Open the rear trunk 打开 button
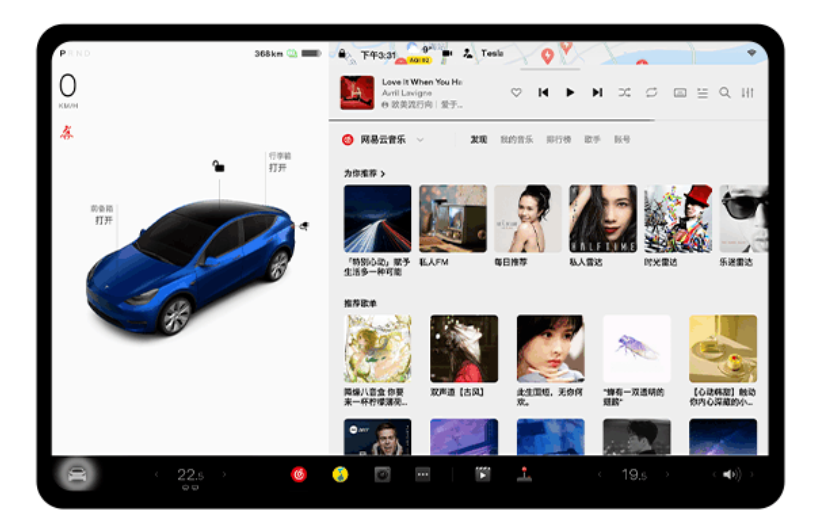Viewport: 814px width, 529px height. [278, 168]
